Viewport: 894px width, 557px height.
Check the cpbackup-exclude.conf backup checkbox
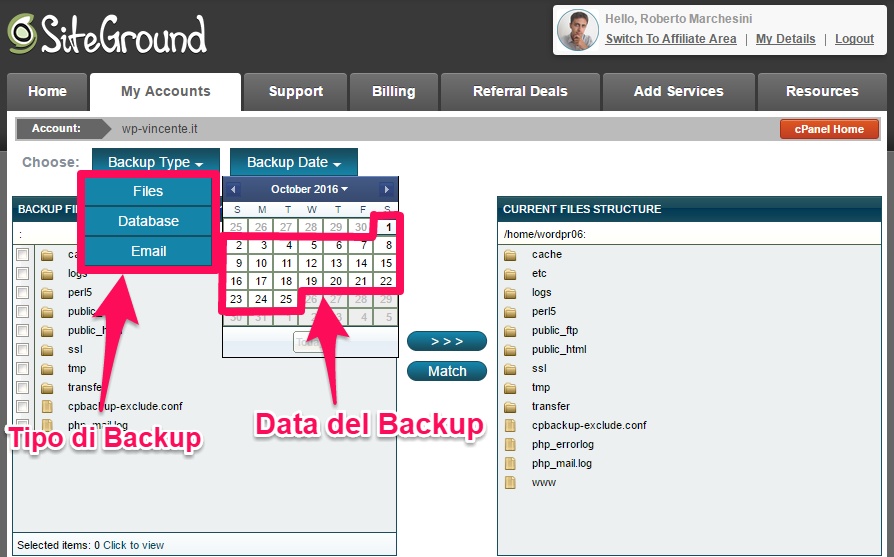pos(22,406)
